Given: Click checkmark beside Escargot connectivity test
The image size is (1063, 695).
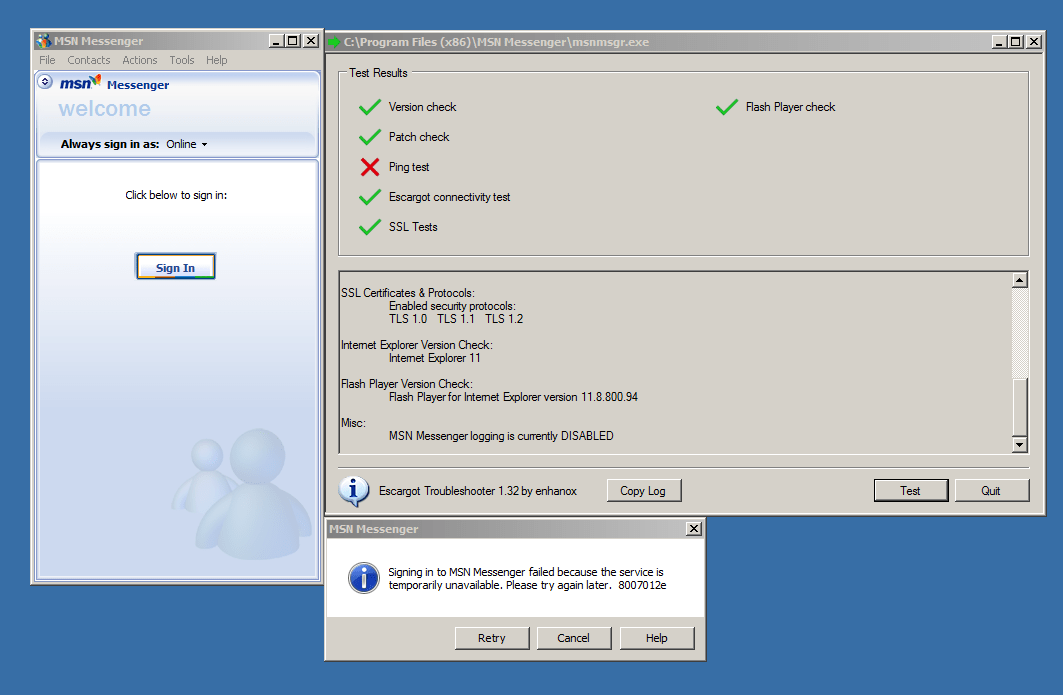Looking at the screenshot, I should tap(369, 197).
